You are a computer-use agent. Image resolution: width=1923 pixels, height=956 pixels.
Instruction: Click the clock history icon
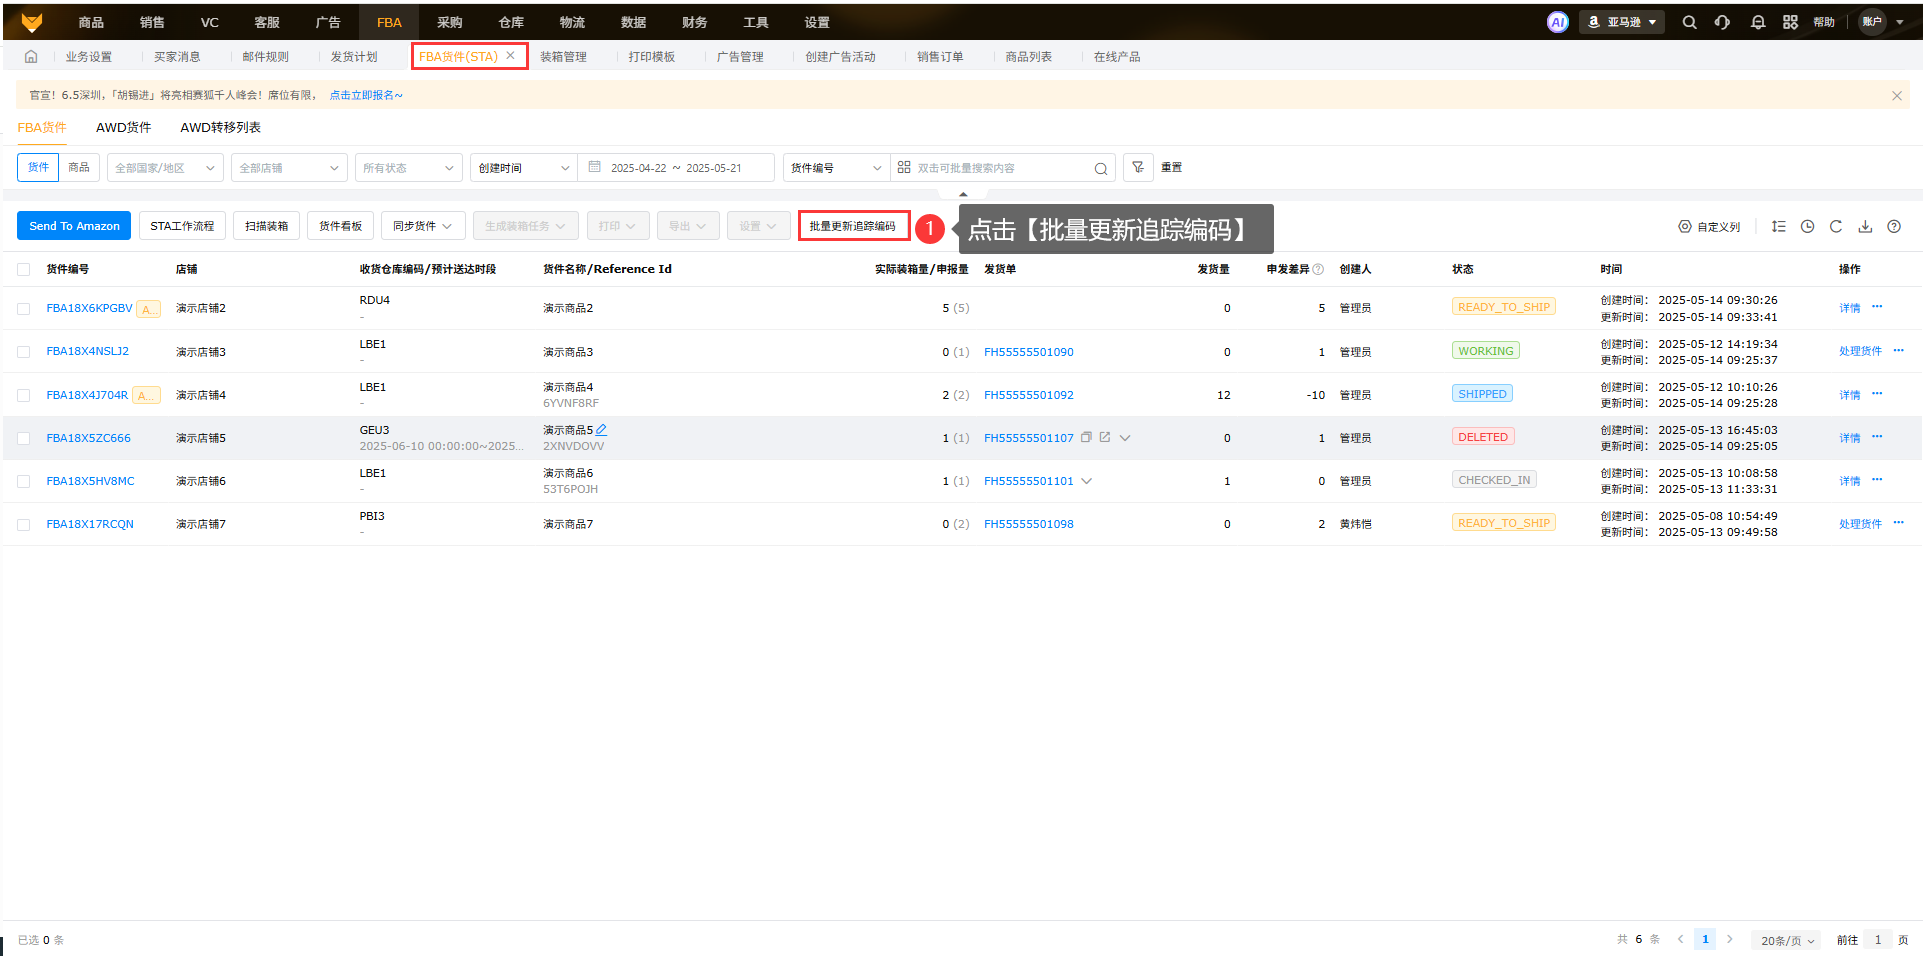(x=1807, y=227)
